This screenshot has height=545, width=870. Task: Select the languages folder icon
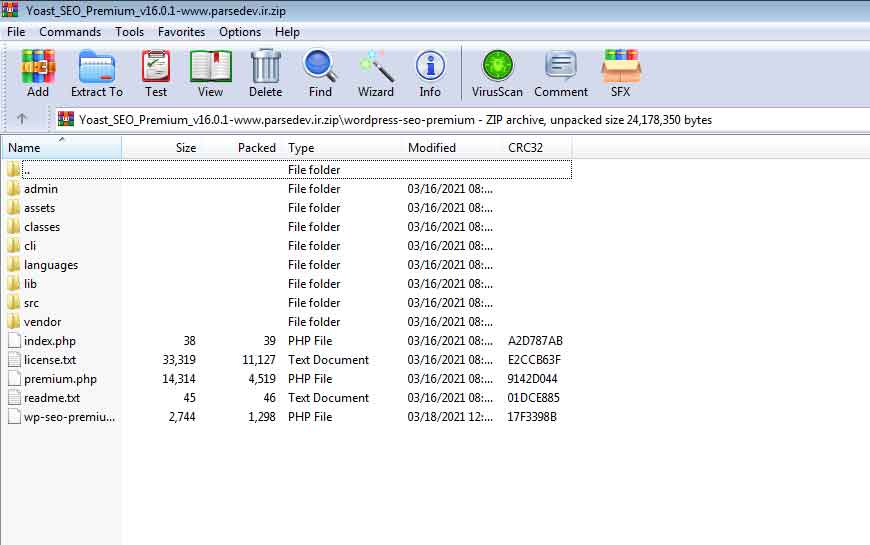[x=14, y=265]
